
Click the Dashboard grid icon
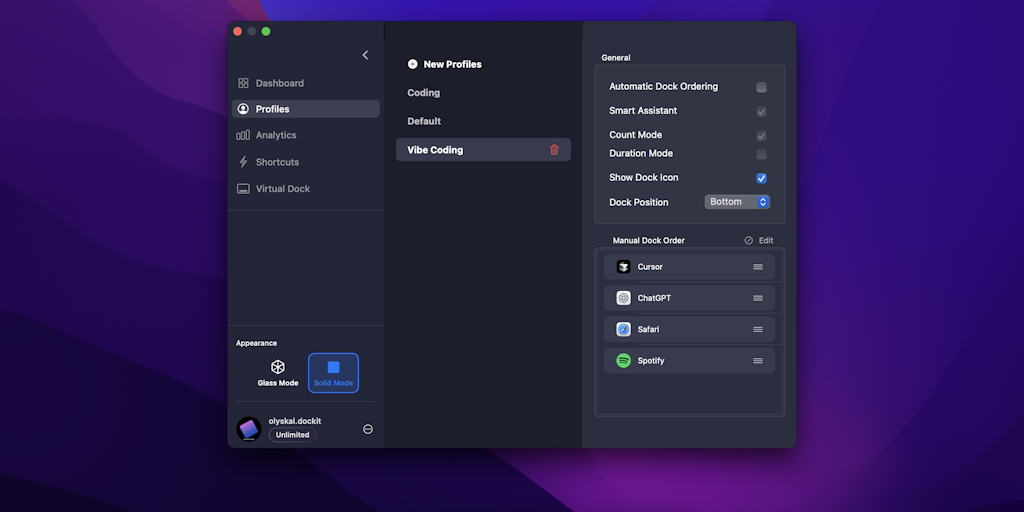point(243,83)
